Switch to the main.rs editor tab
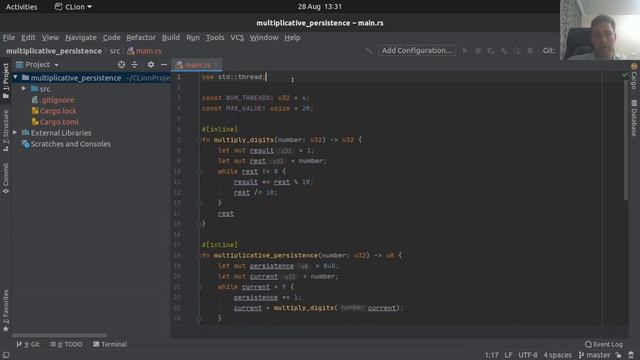Viewport: 640px width, 360px height. tap(197, 65)
